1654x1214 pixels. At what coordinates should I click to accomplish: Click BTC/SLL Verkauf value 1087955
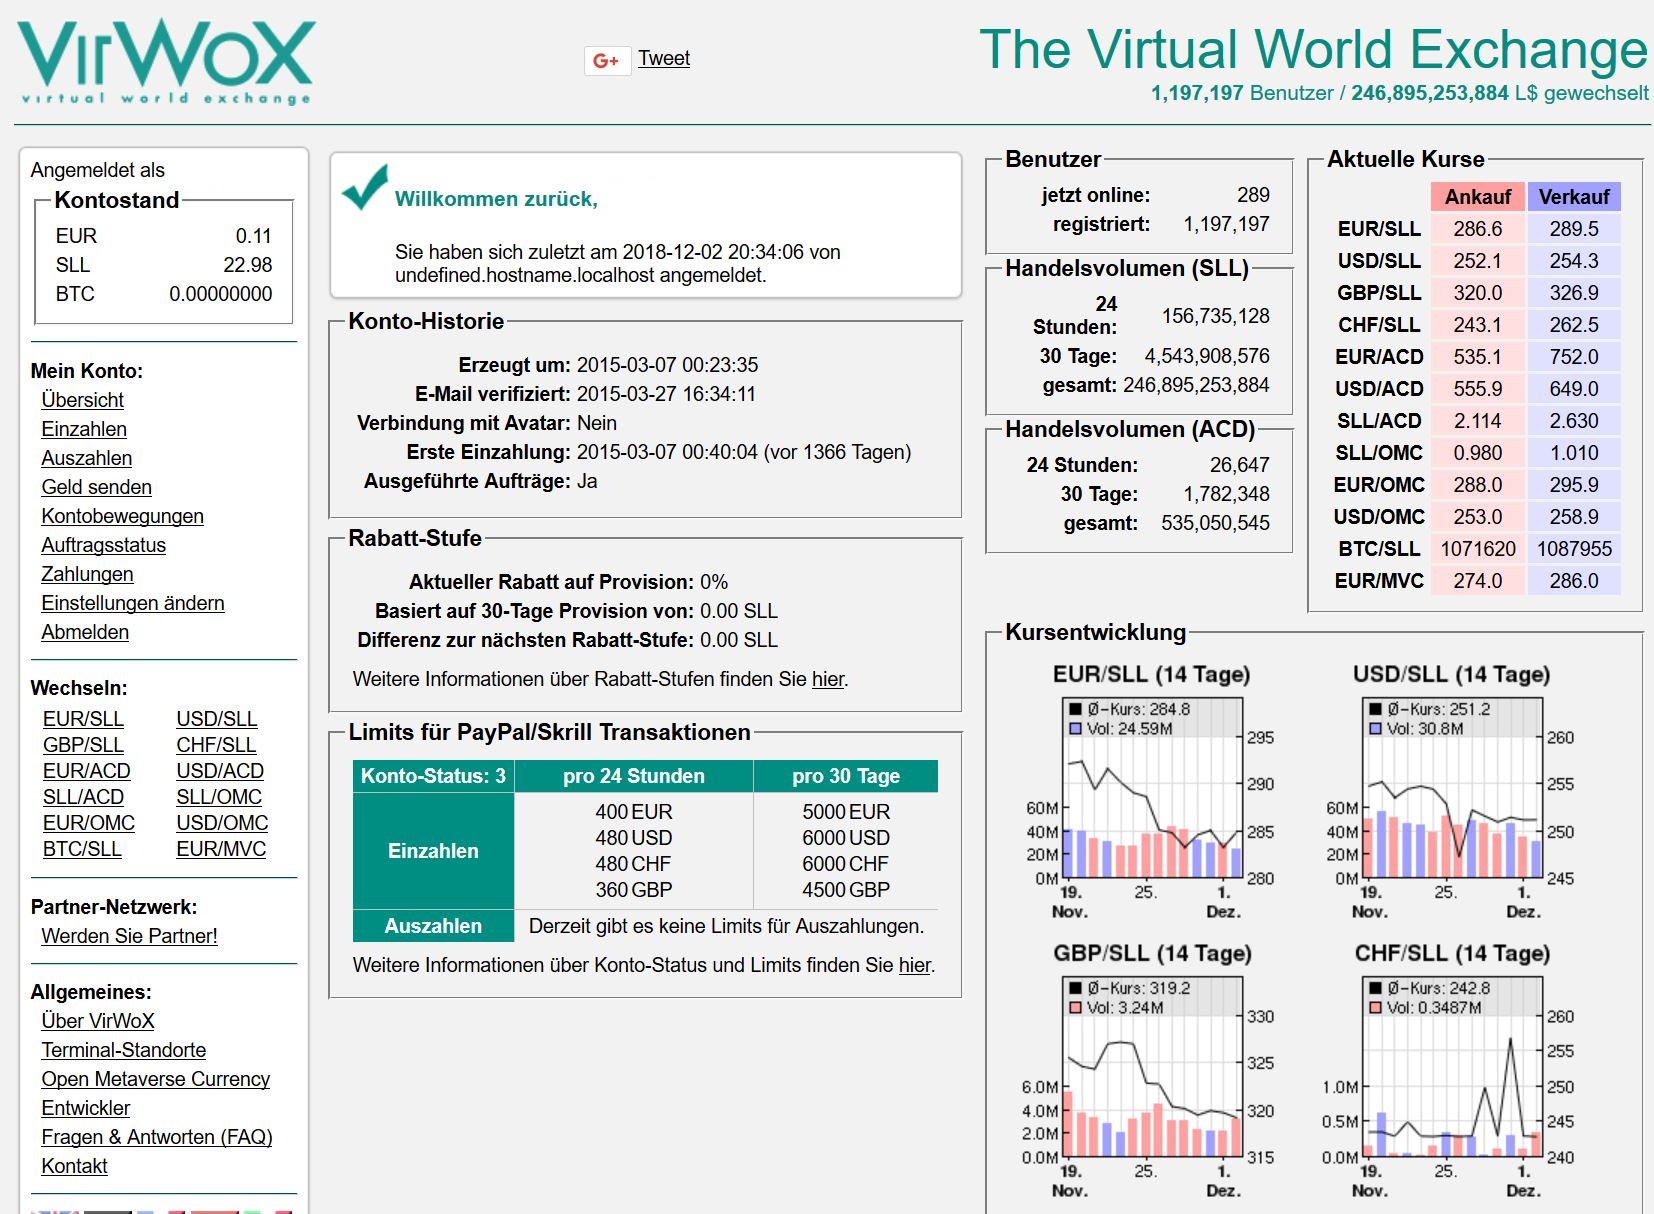[x=1574, y=549]
